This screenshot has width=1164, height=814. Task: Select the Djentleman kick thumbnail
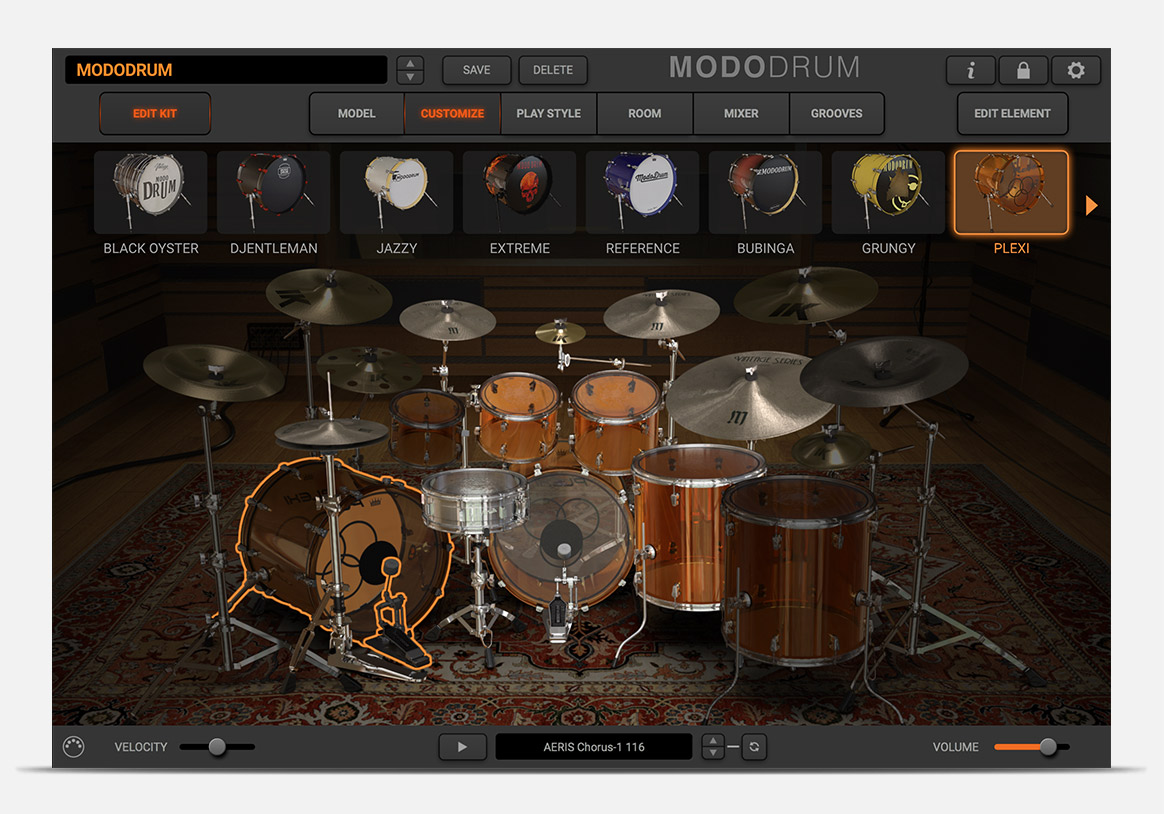(x=273, y=192)
